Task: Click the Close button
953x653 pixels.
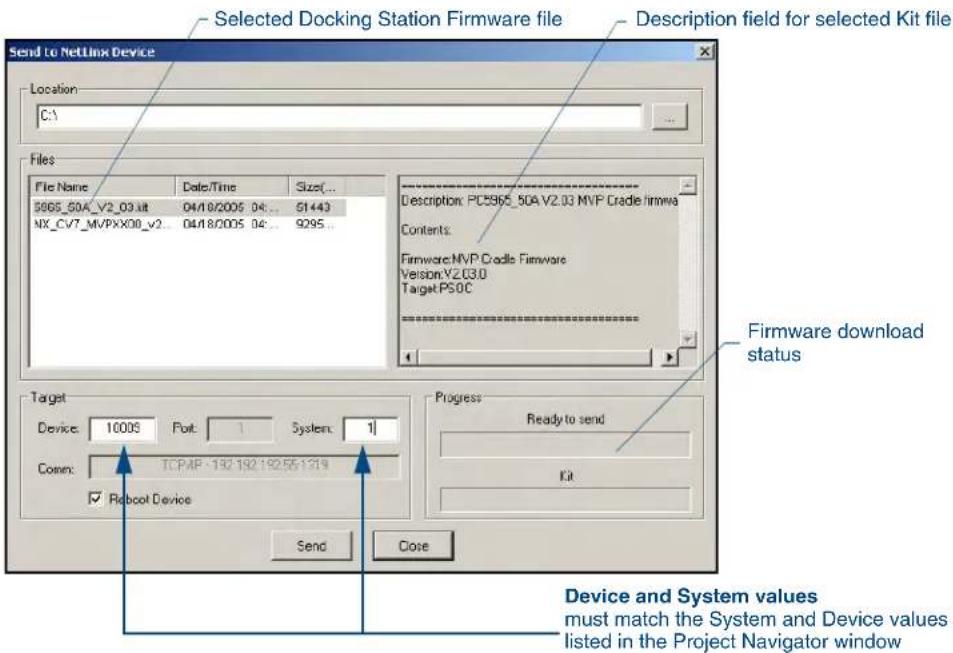Action: 413,546
